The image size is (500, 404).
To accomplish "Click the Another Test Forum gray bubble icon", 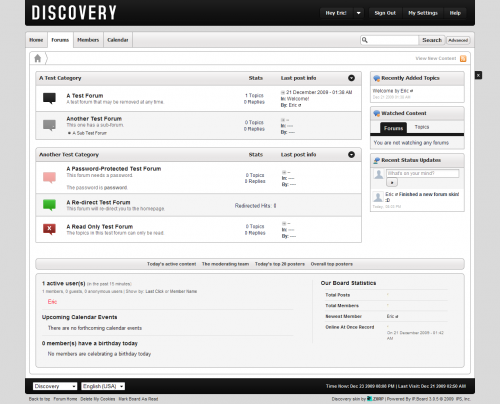I will click(49, 125).
